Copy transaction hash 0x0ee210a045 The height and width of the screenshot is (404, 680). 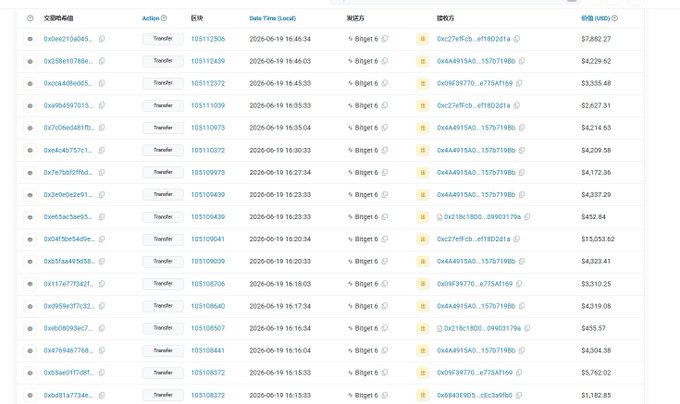coord(102,39)
